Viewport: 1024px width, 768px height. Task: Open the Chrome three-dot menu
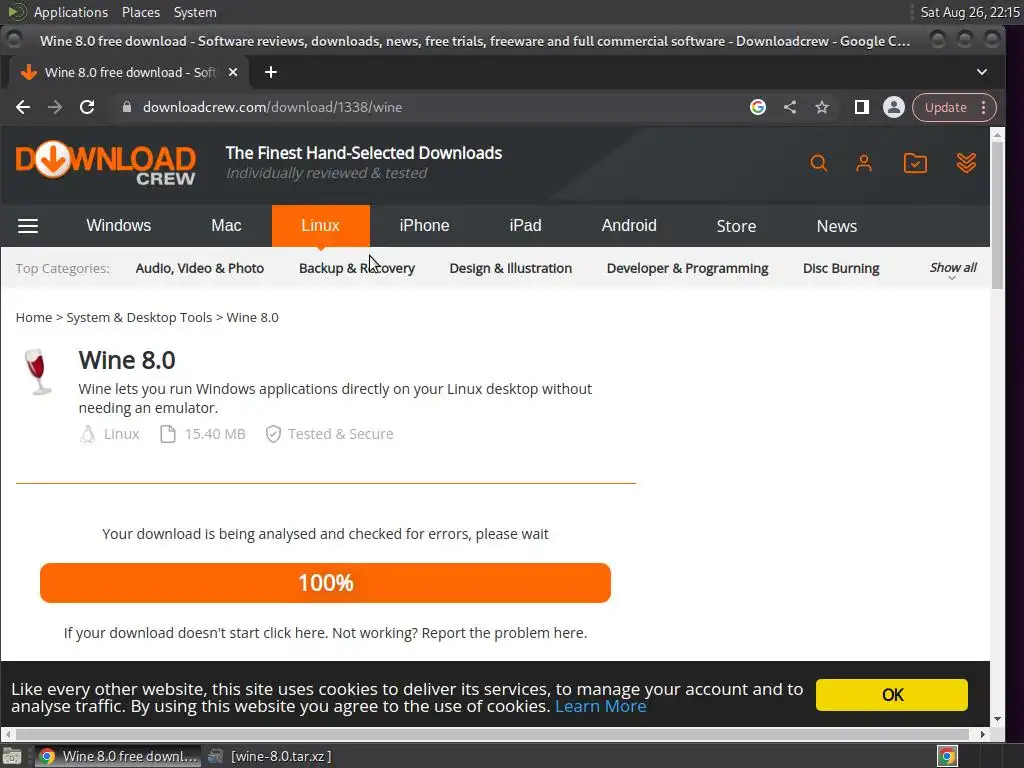[x=984, y=107]
